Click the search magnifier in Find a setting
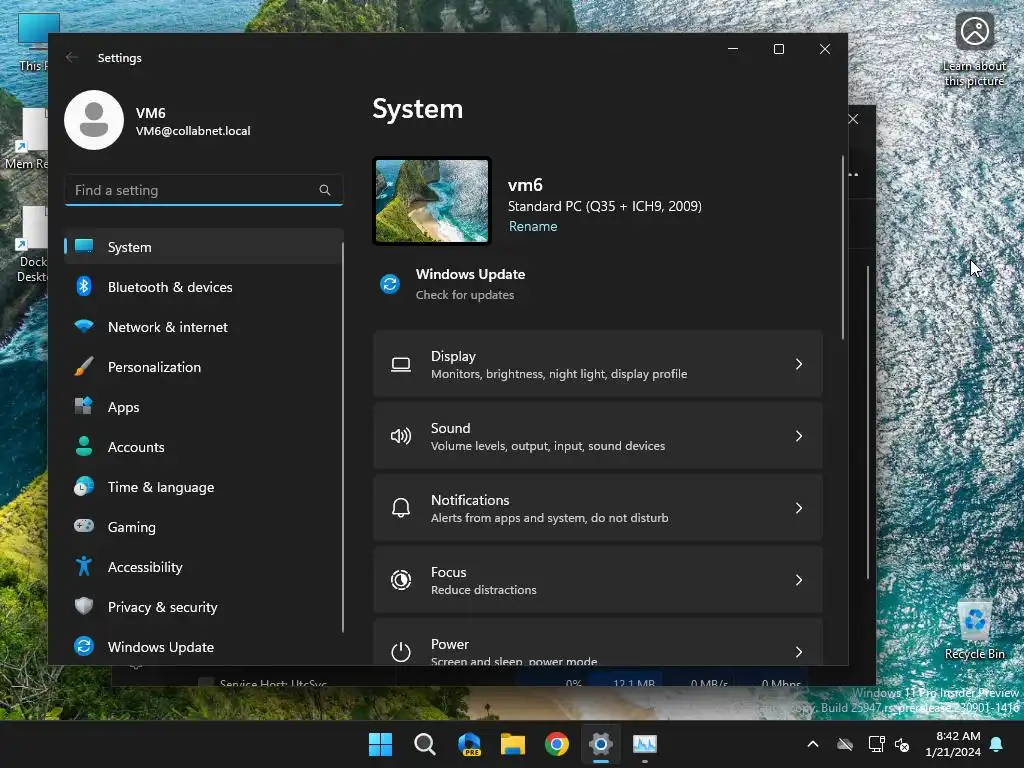 (325, 190)
